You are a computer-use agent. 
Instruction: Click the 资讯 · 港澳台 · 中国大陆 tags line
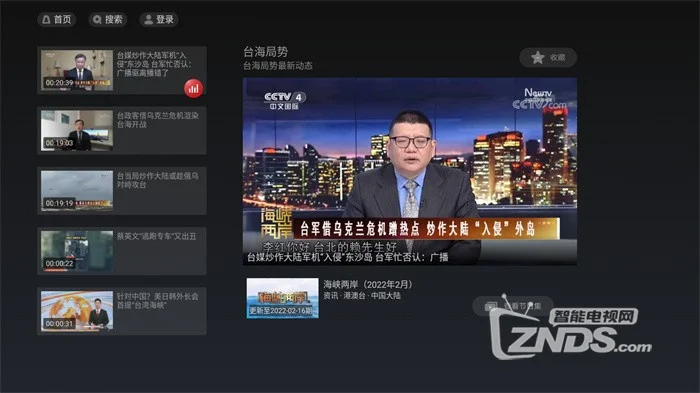pos(362,296)
